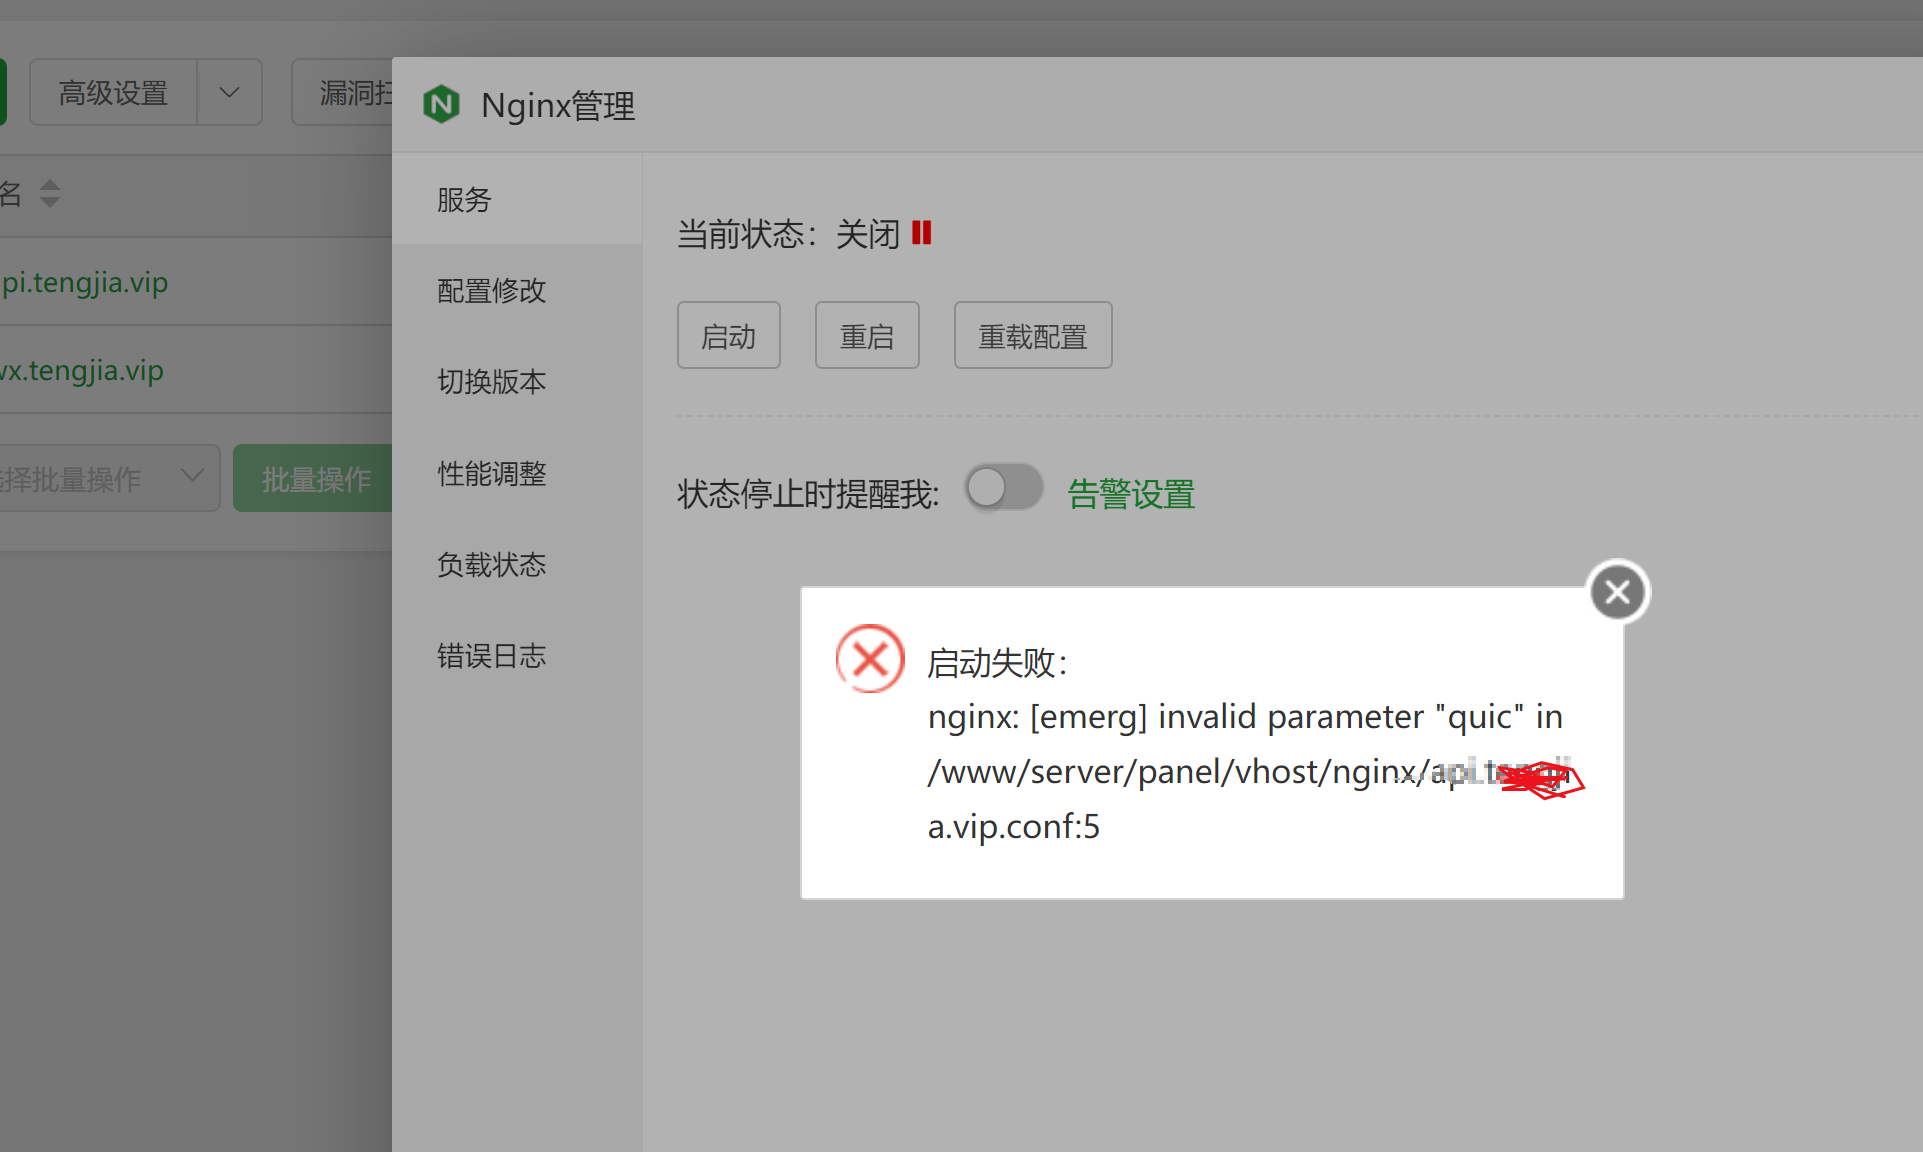
Task: Click the green 批量操作 button
Action: [313, 478]
